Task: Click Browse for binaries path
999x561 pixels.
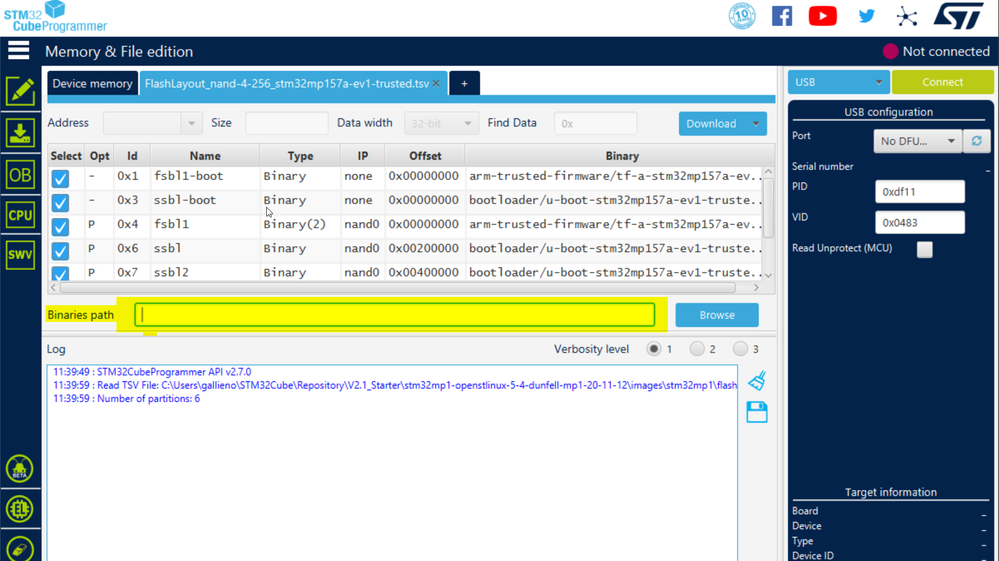Action: tap(717, 315)
